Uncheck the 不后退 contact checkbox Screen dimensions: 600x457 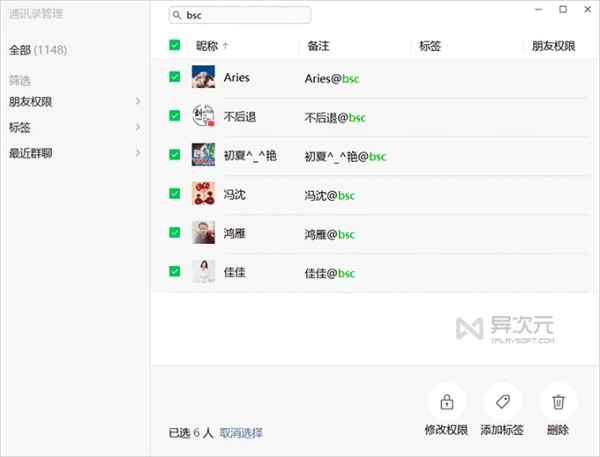[x=174, y=116]
